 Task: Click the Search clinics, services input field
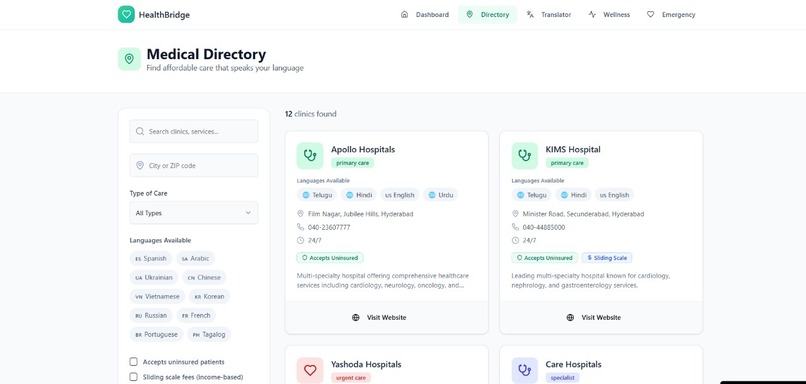tap(194, 132)
